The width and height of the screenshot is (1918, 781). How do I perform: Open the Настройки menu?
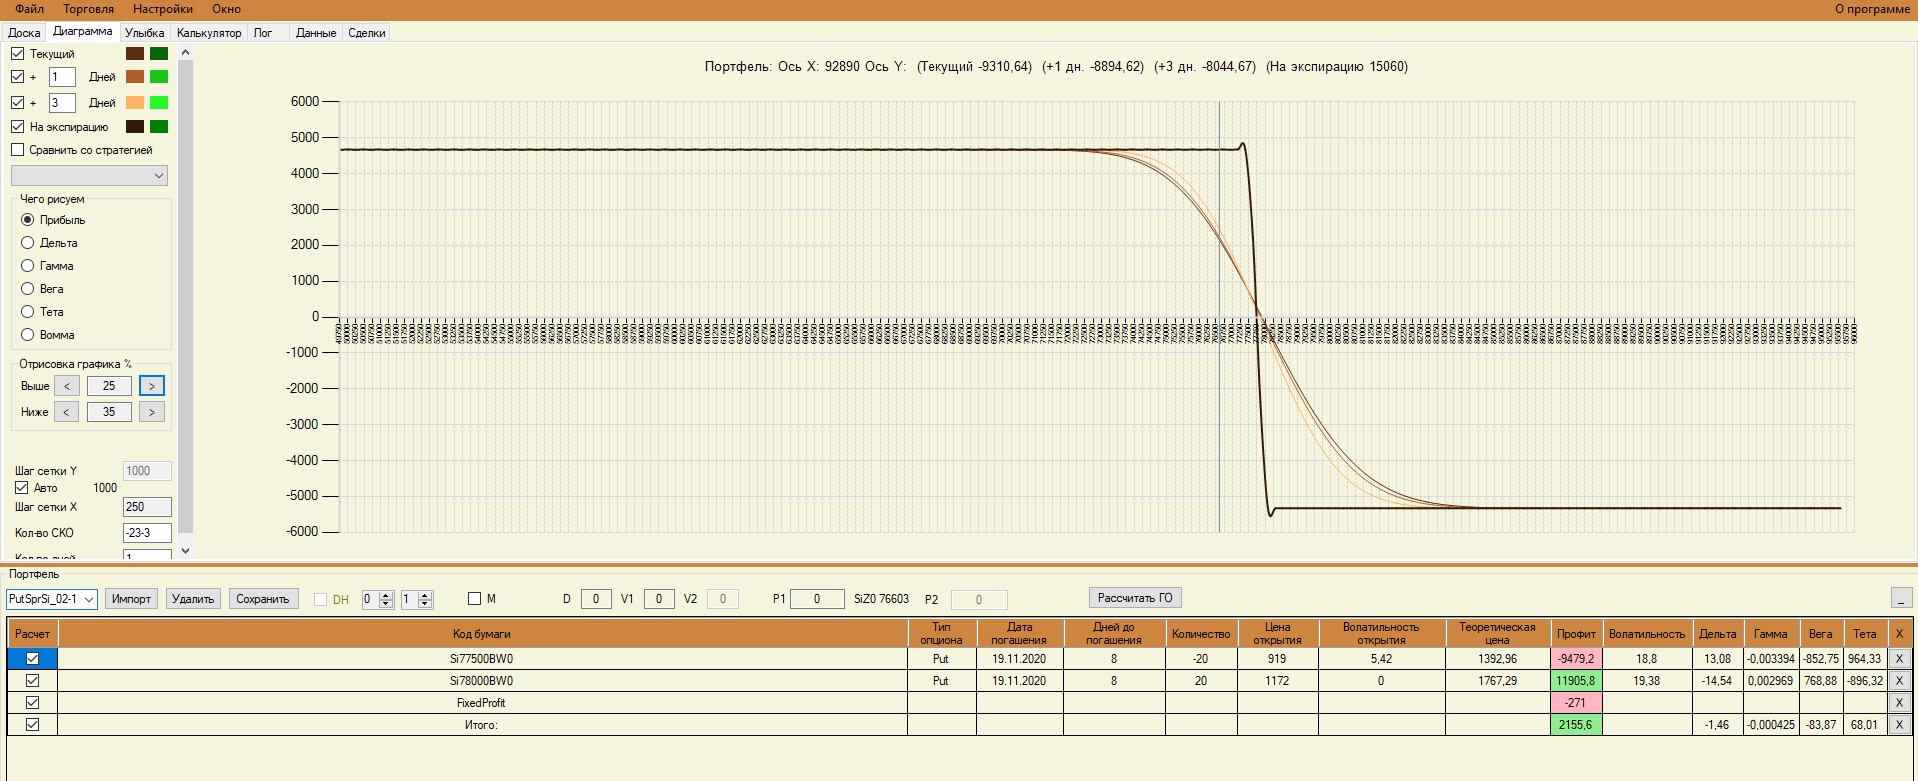(163, 9)
